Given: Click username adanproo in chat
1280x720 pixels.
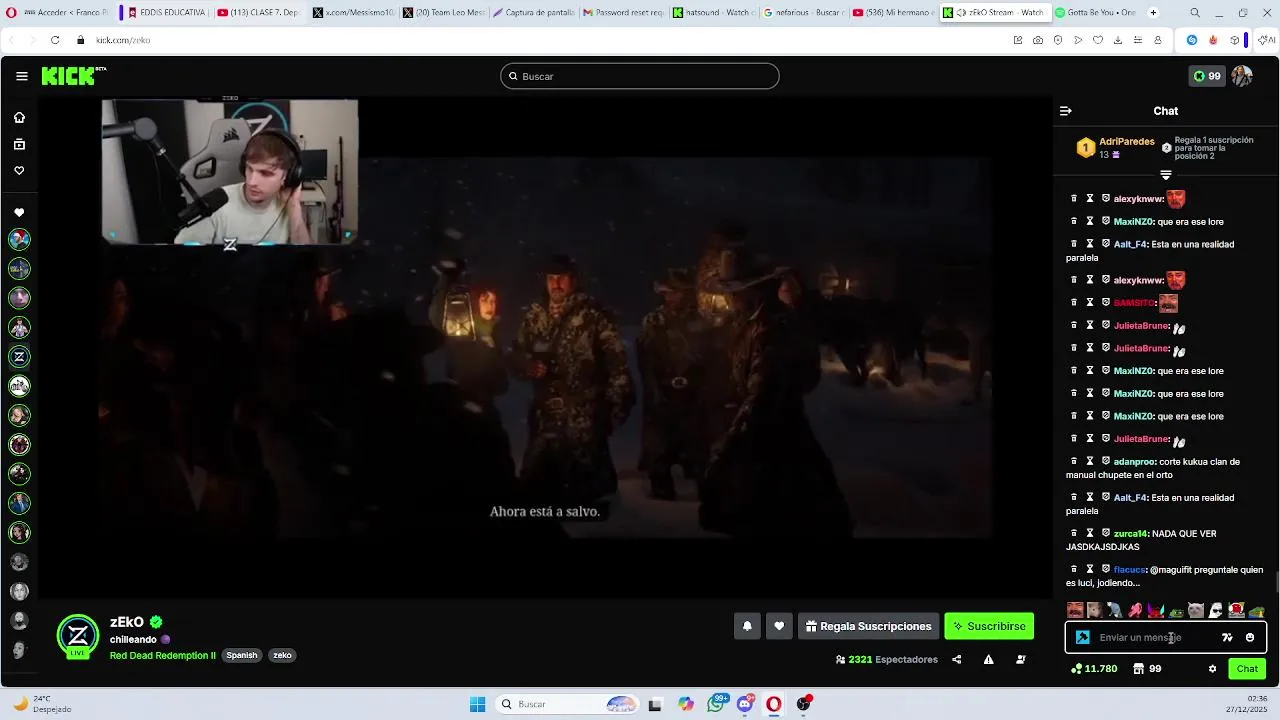Looking at the screenshot, I should [1134, 462].
